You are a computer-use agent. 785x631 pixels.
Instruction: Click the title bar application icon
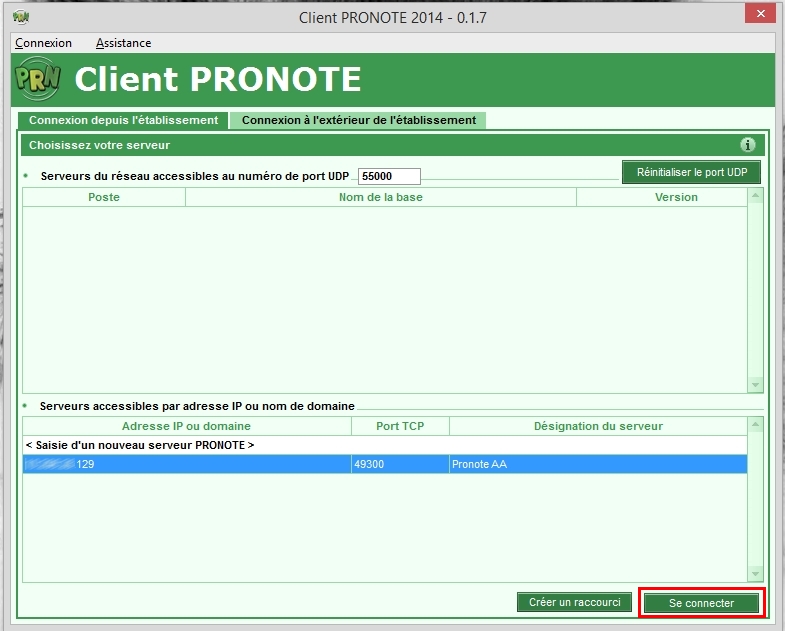coord(20,18)
